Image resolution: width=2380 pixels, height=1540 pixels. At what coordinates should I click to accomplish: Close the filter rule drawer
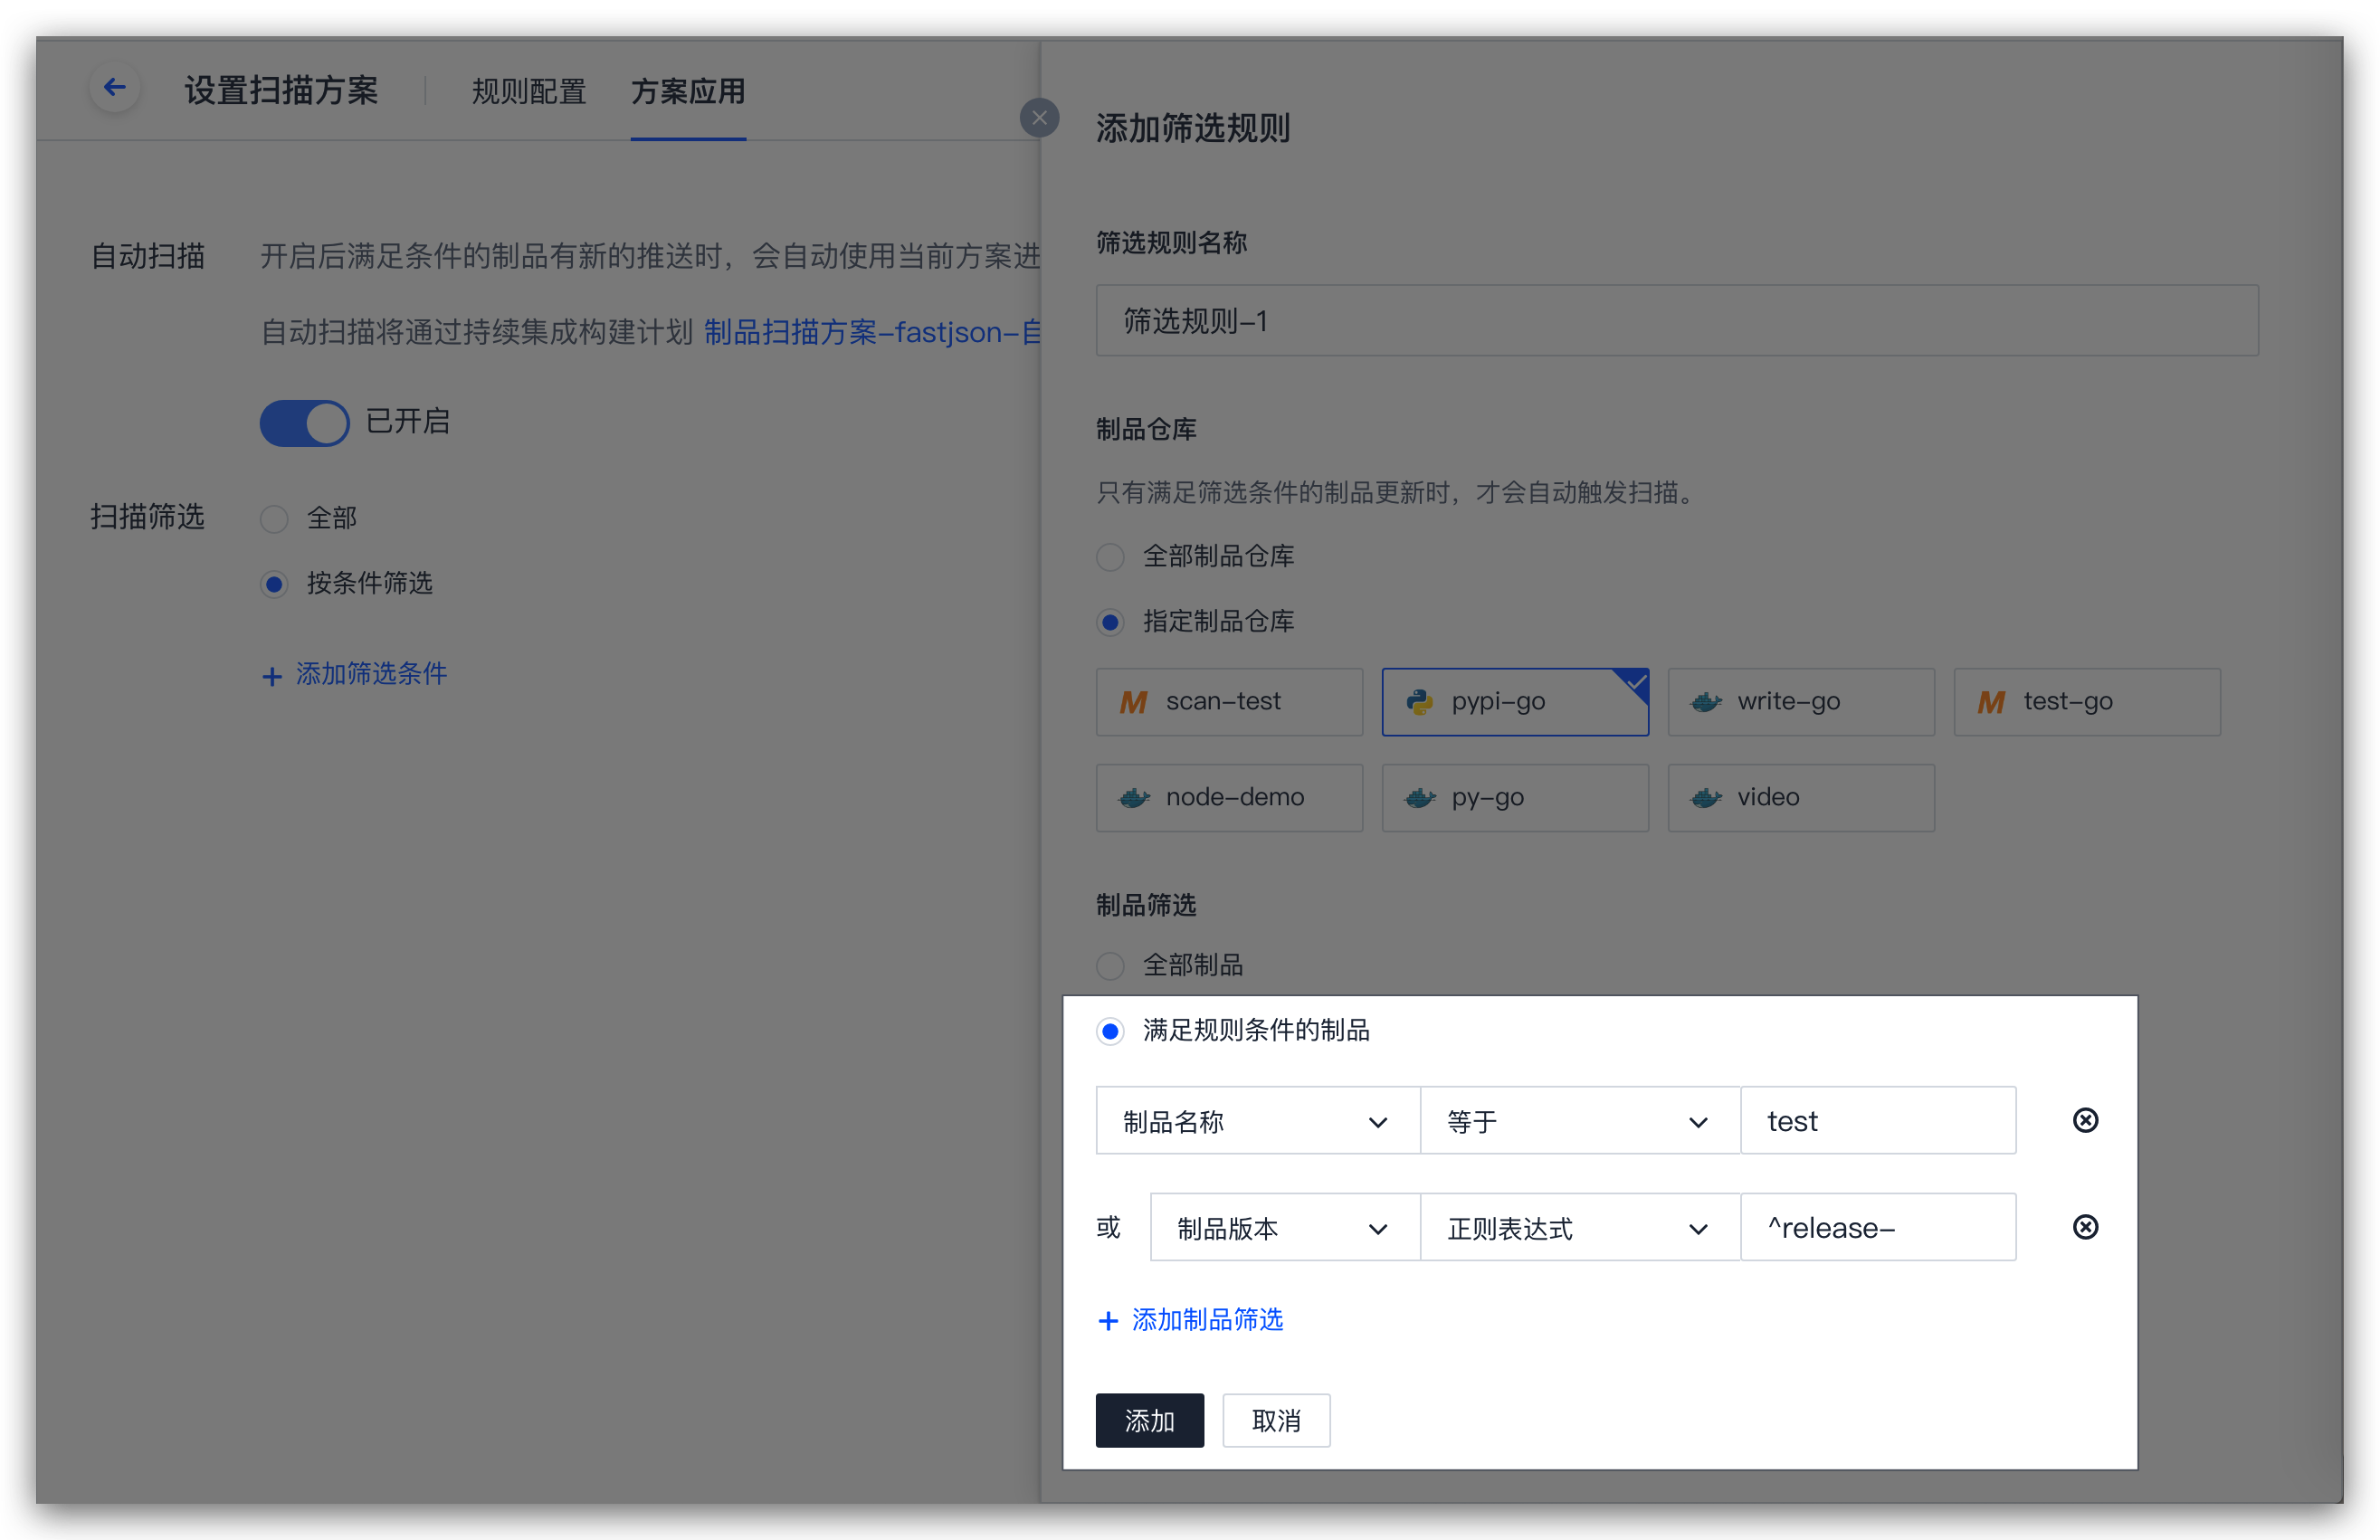pos(1039,118)
